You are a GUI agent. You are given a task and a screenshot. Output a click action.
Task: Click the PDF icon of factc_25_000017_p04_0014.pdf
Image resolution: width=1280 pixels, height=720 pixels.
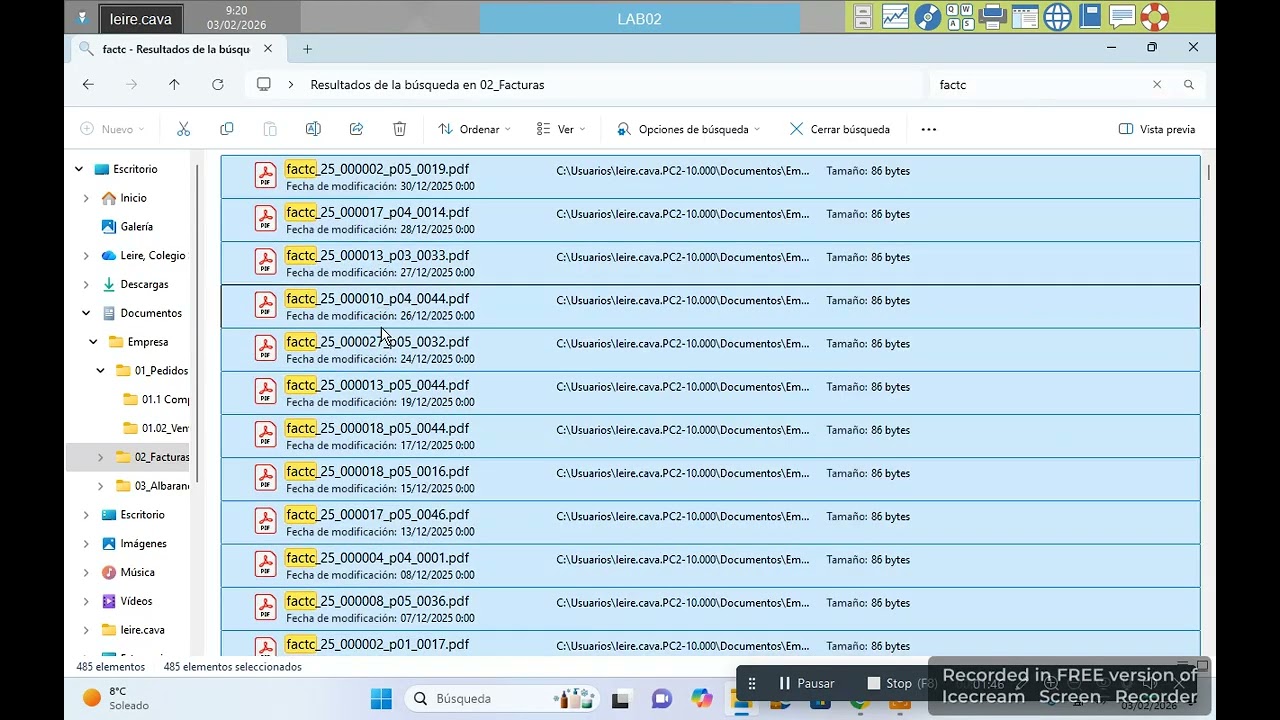point(265,219)
